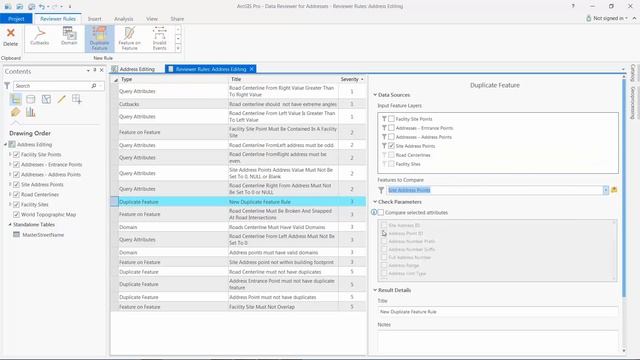
Task: Click the Result Details Title field
Action: pos(498,311)
